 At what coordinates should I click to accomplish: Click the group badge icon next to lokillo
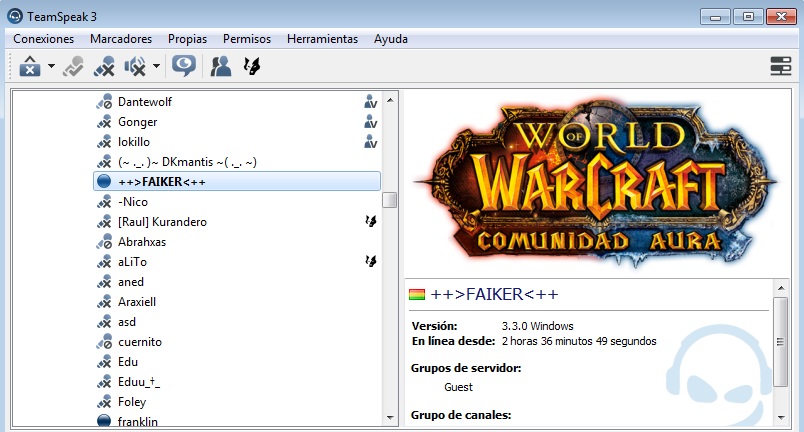(370, 141)
